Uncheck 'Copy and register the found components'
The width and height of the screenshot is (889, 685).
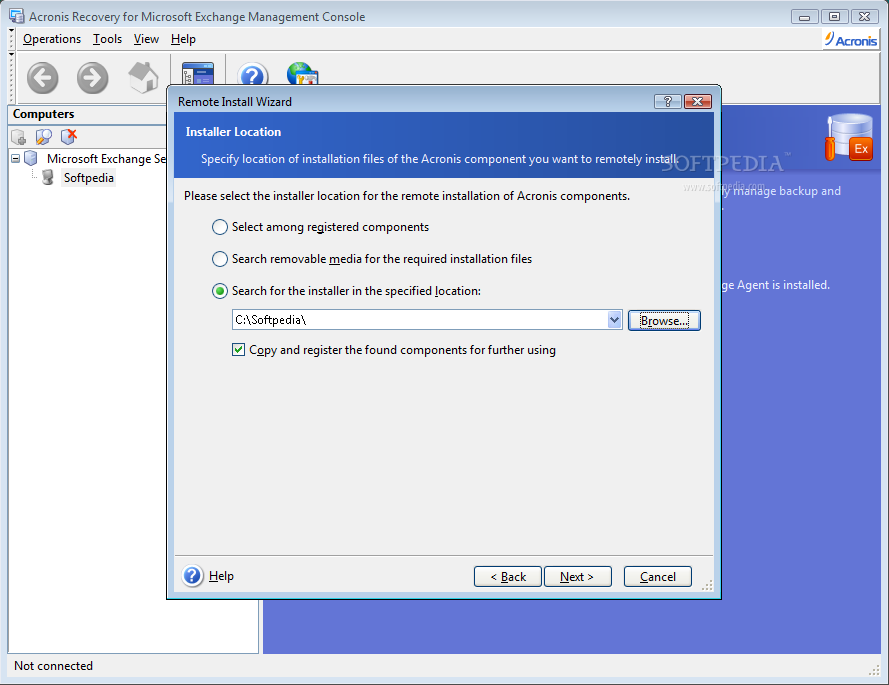tap(239, 350)
